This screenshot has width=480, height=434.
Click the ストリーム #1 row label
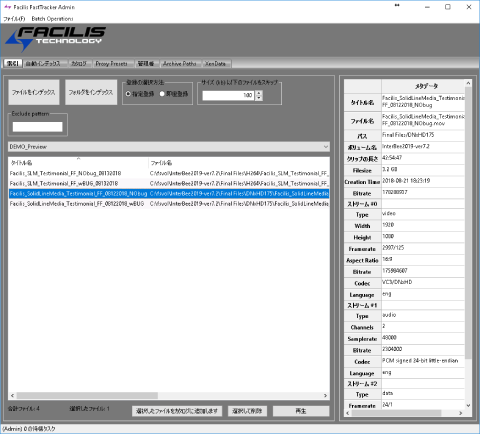click(362, 305)
